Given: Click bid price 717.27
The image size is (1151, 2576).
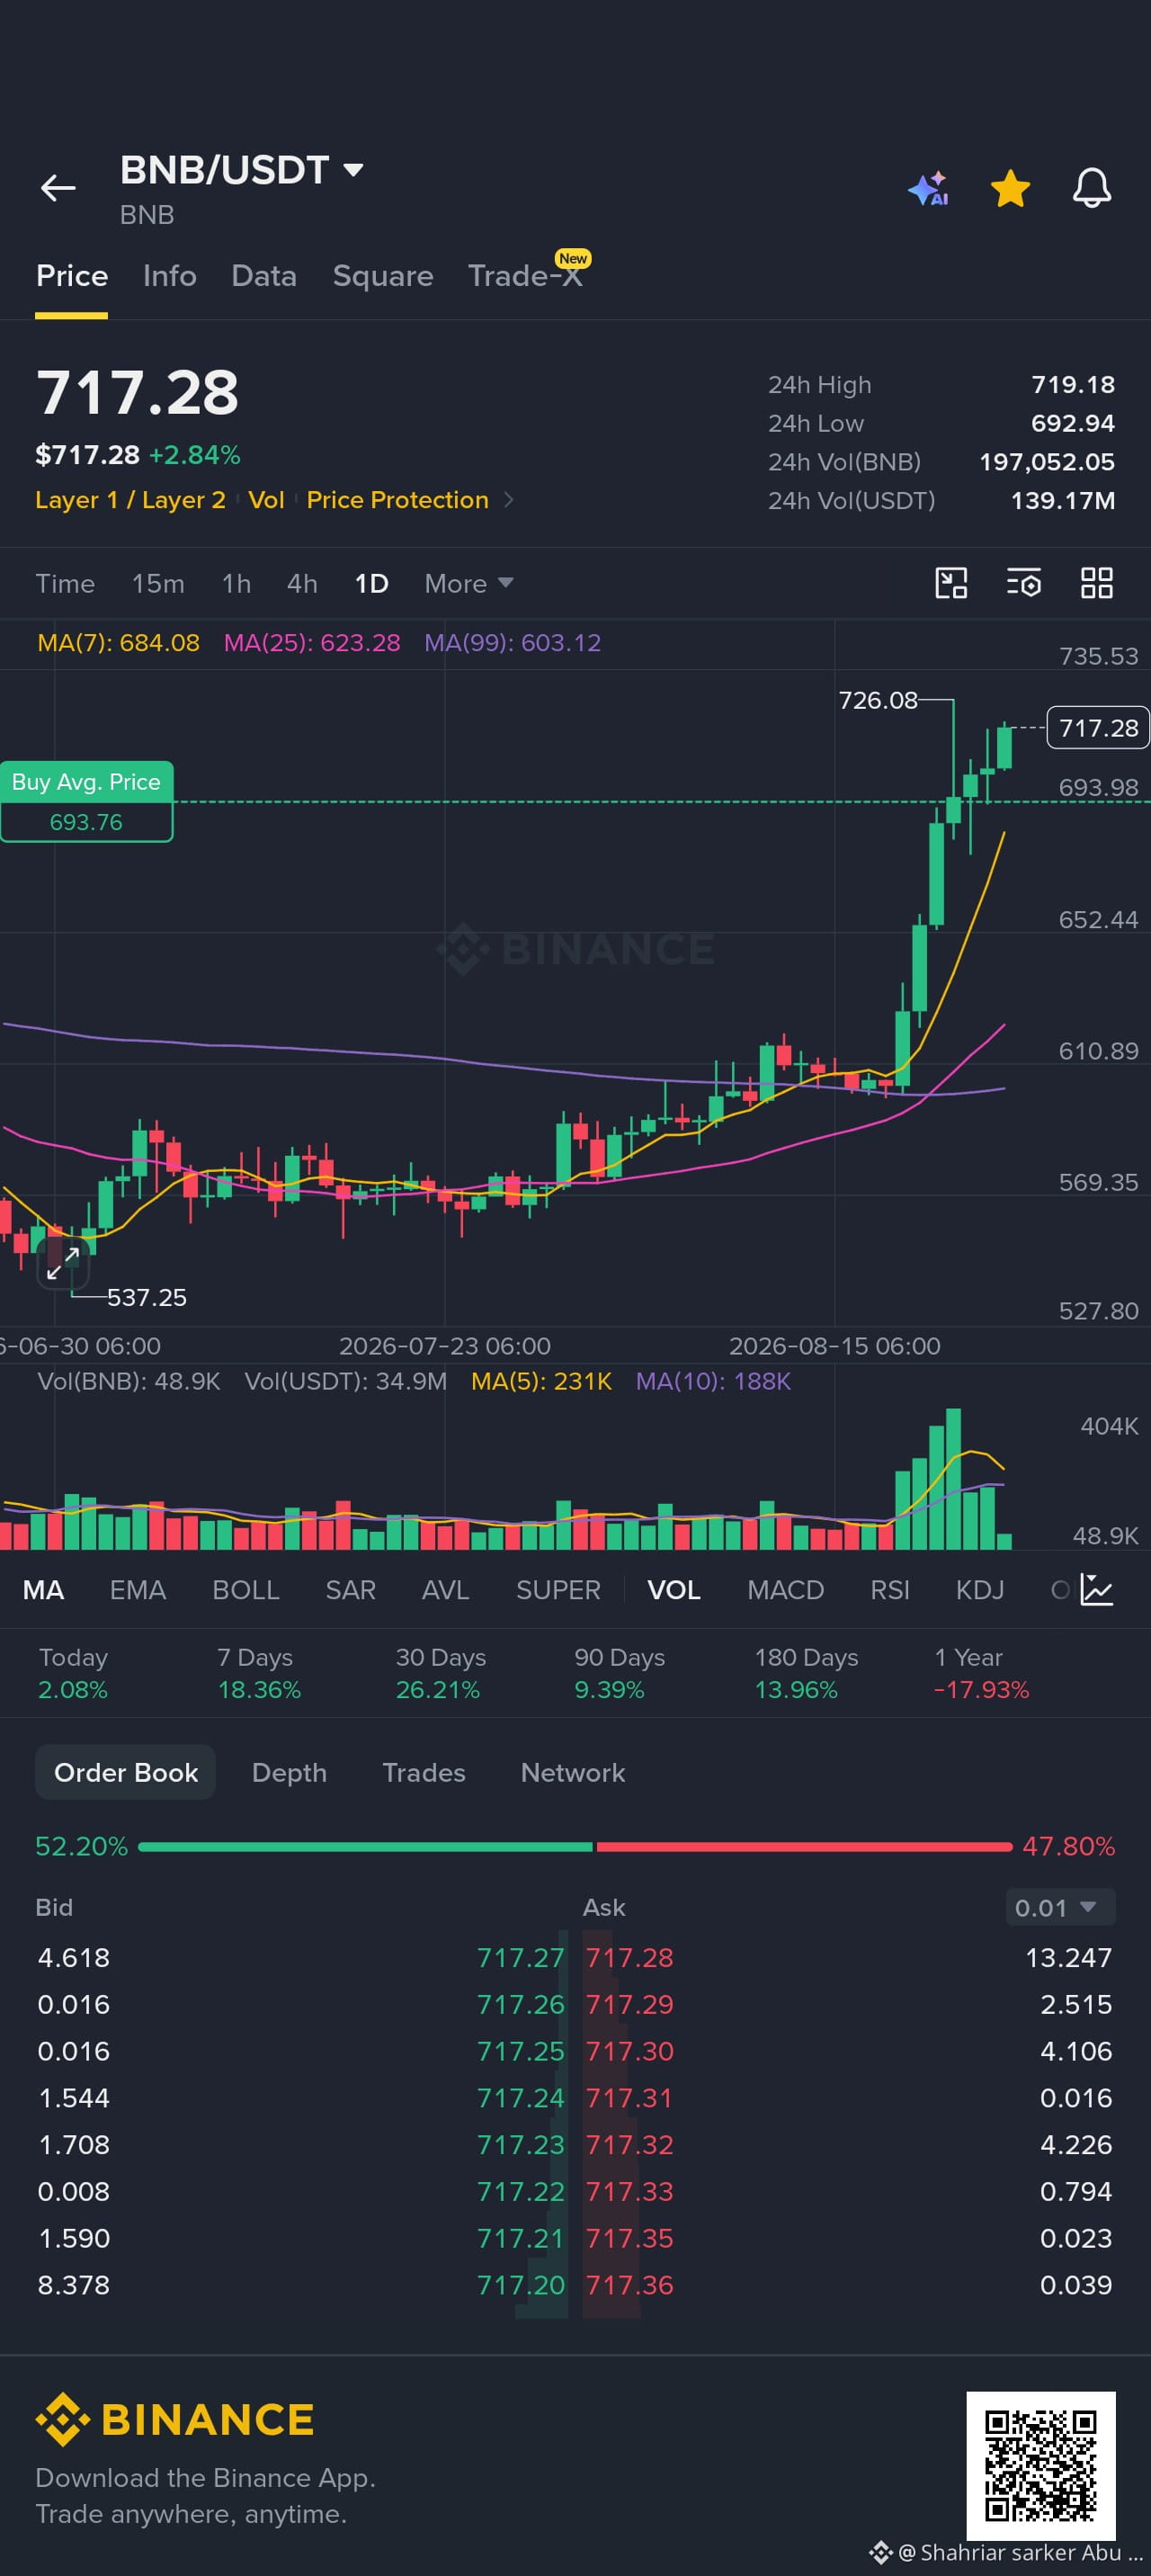Looking at the screenshot, I should pos(521,1957).
